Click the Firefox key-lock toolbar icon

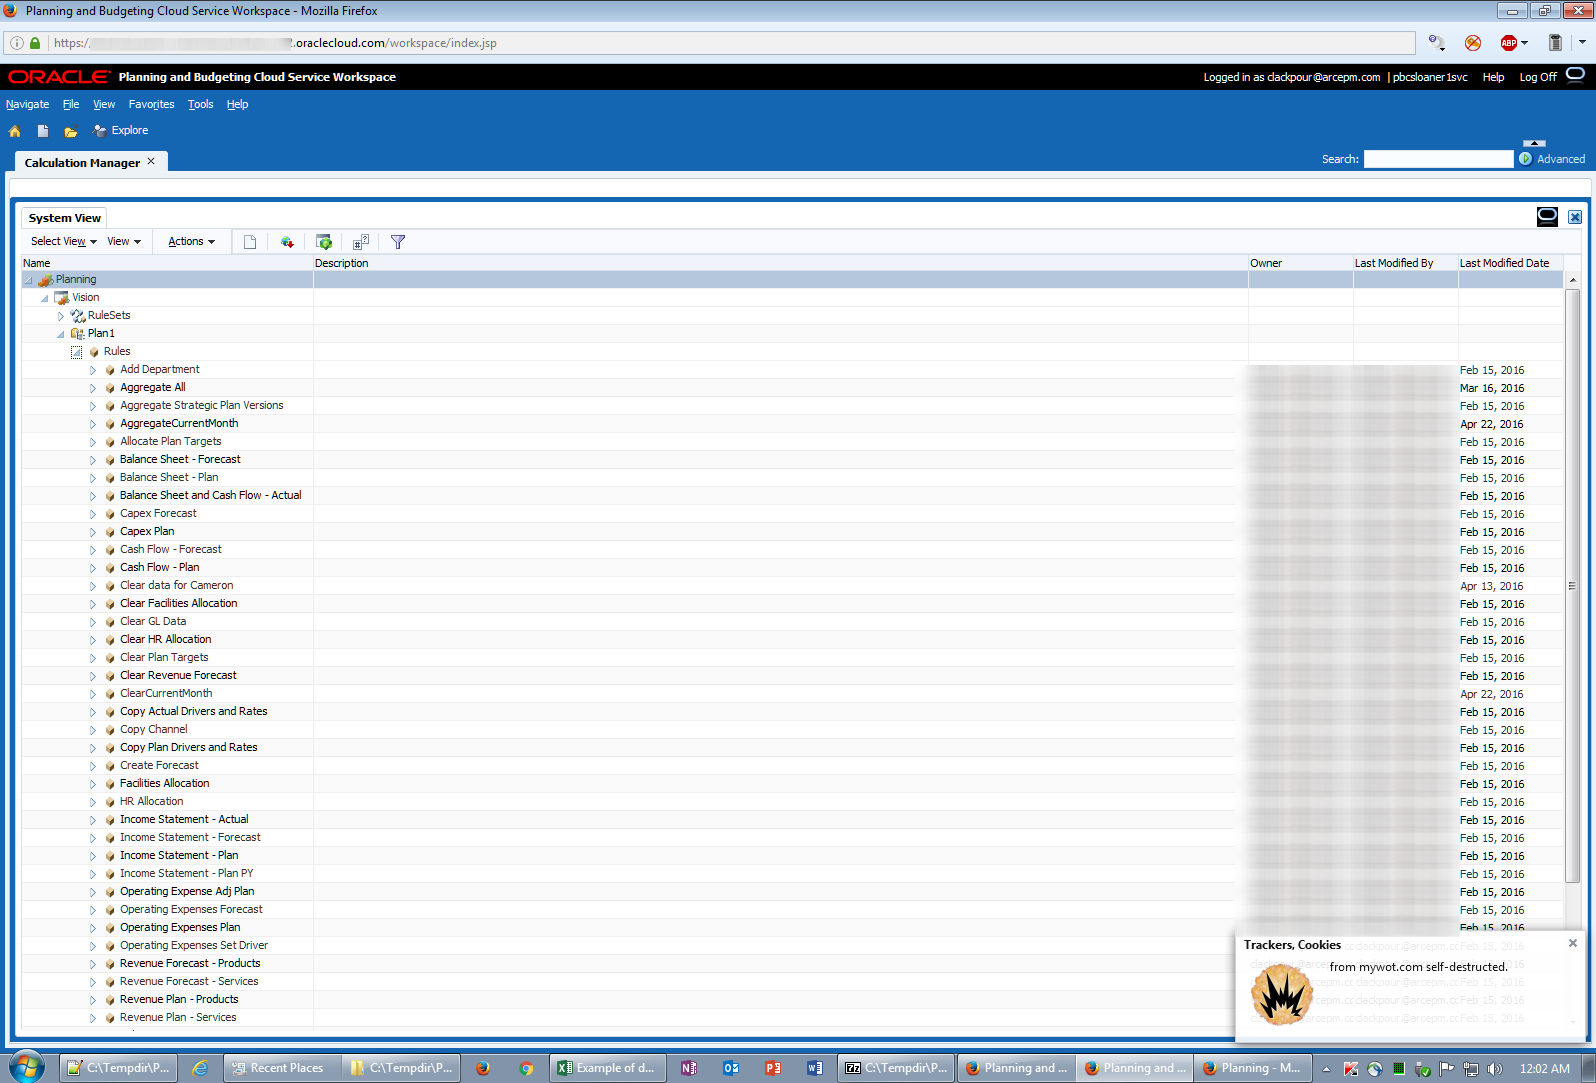coord(1436,43)
